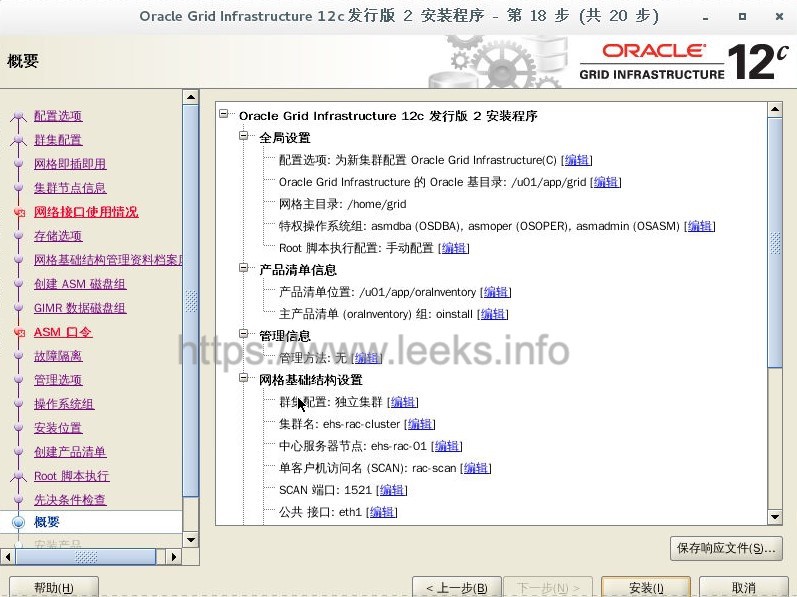Viewport: 797px width, 597px height.
Task: Go to 群集配置 step in sidebar
Action: (58, 140)
